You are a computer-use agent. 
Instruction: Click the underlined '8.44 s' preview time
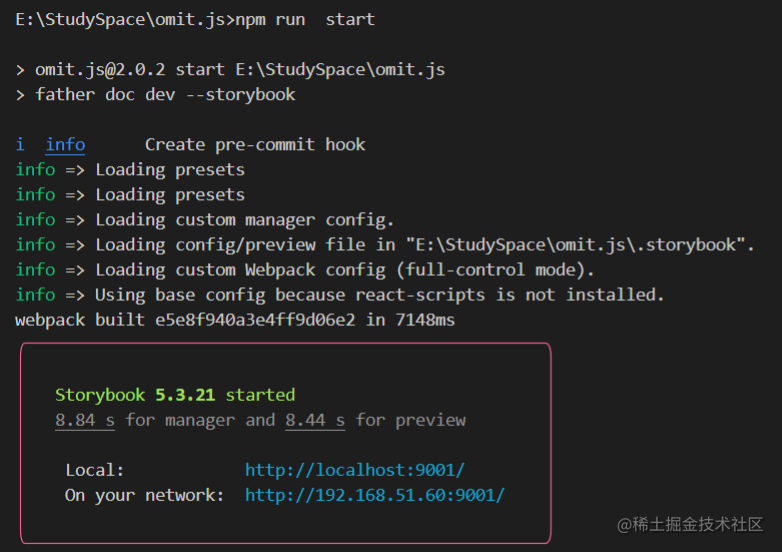point(315,420)
